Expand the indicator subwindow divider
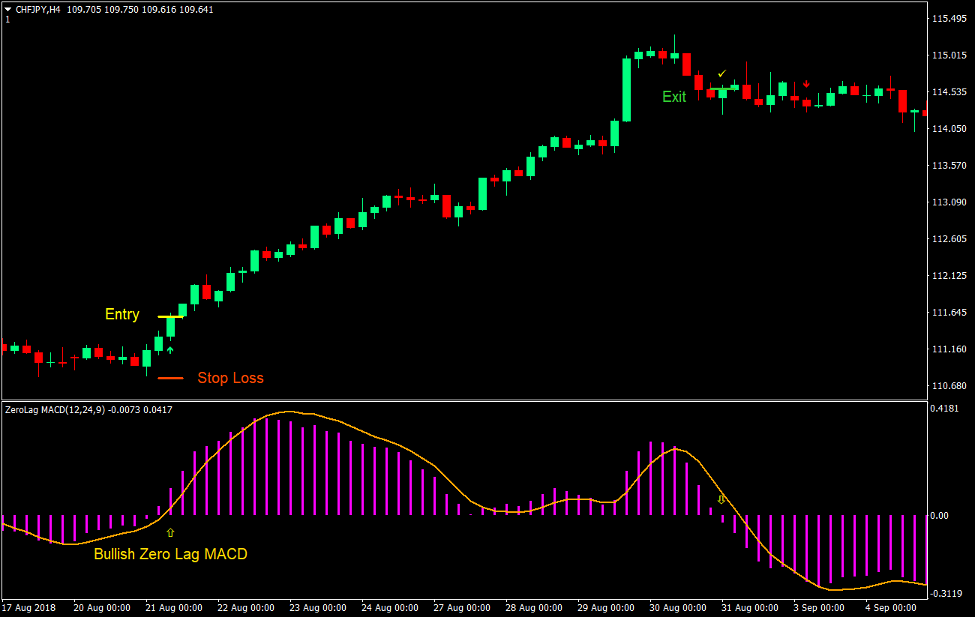 click(x=480, y=399)
